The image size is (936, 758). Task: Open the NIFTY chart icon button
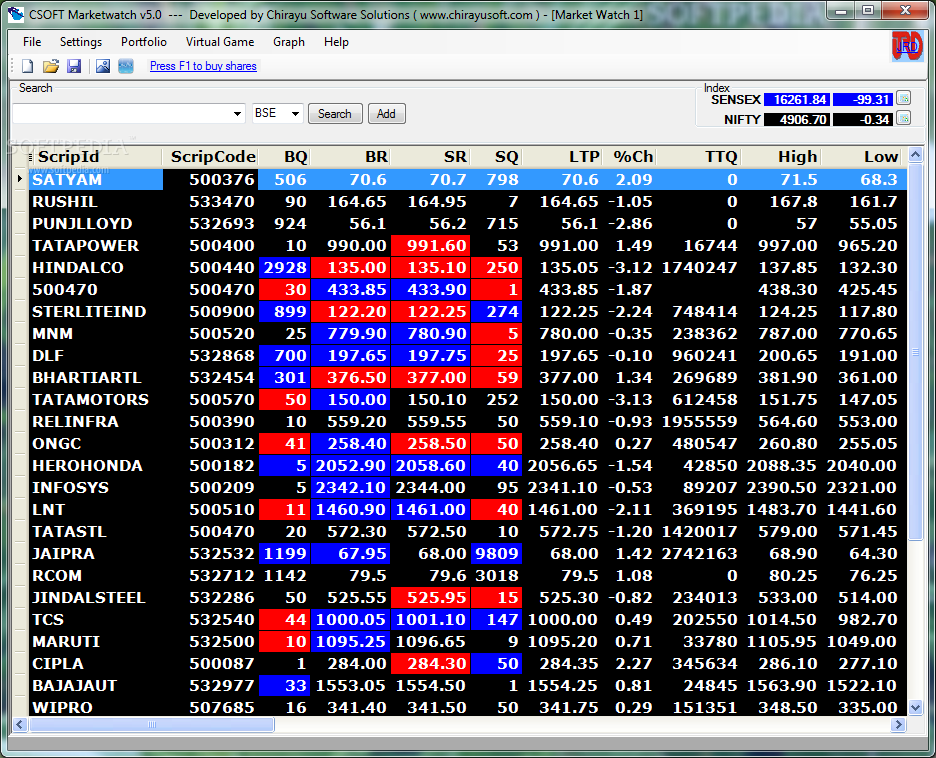pos(904,119)
